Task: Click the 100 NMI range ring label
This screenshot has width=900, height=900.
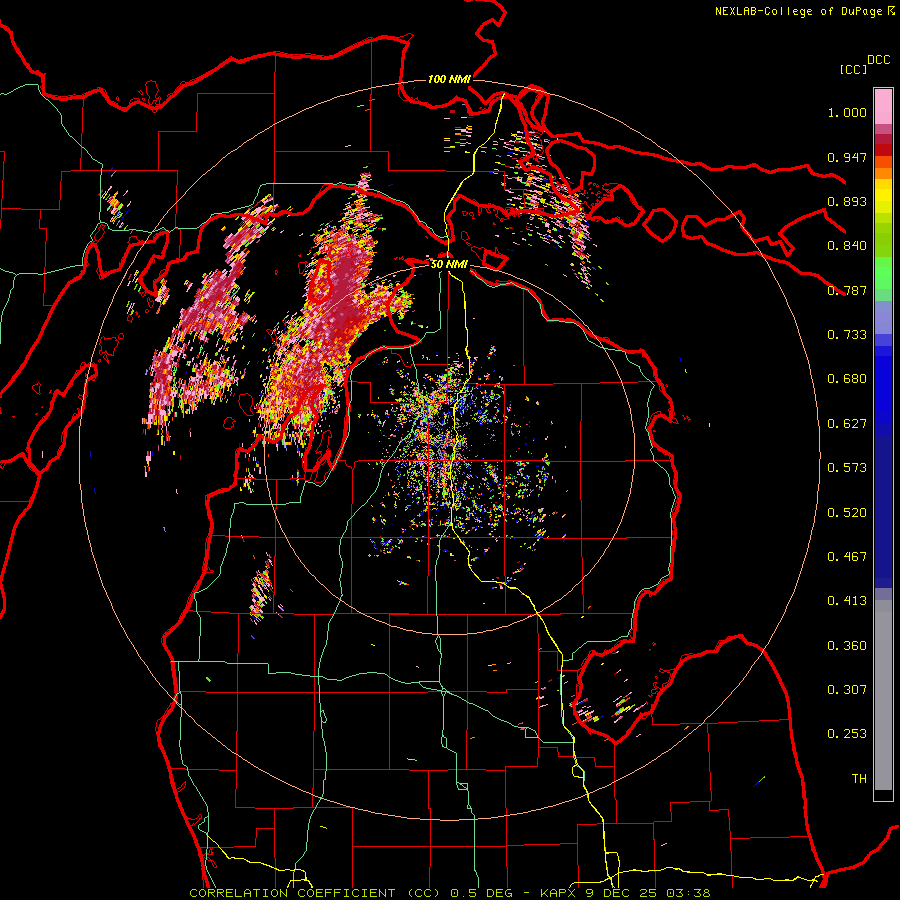Action: tap(449, 79)
